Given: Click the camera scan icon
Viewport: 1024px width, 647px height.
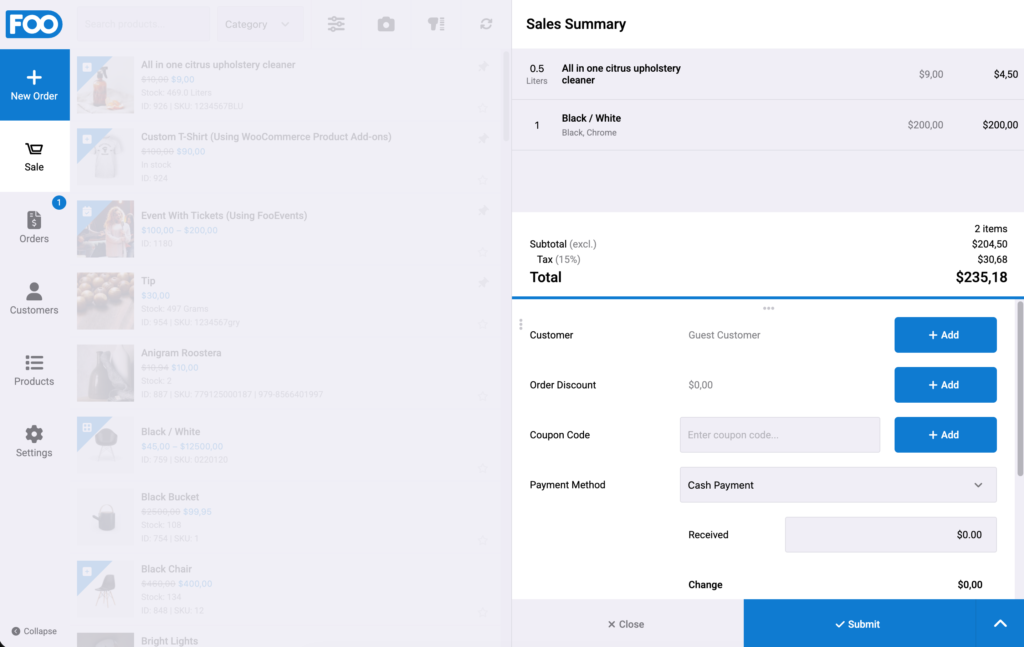Looking at the screenshot, I should 386,24.
